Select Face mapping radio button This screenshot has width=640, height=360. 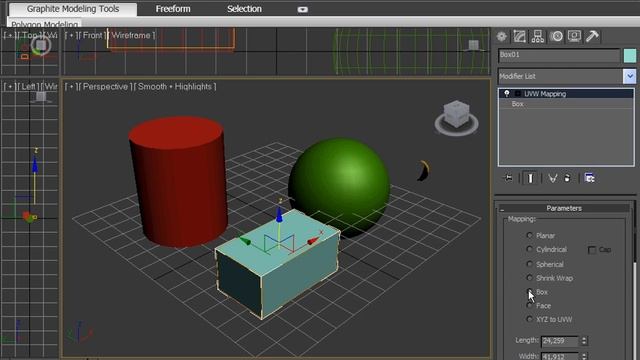click(529, 305)
